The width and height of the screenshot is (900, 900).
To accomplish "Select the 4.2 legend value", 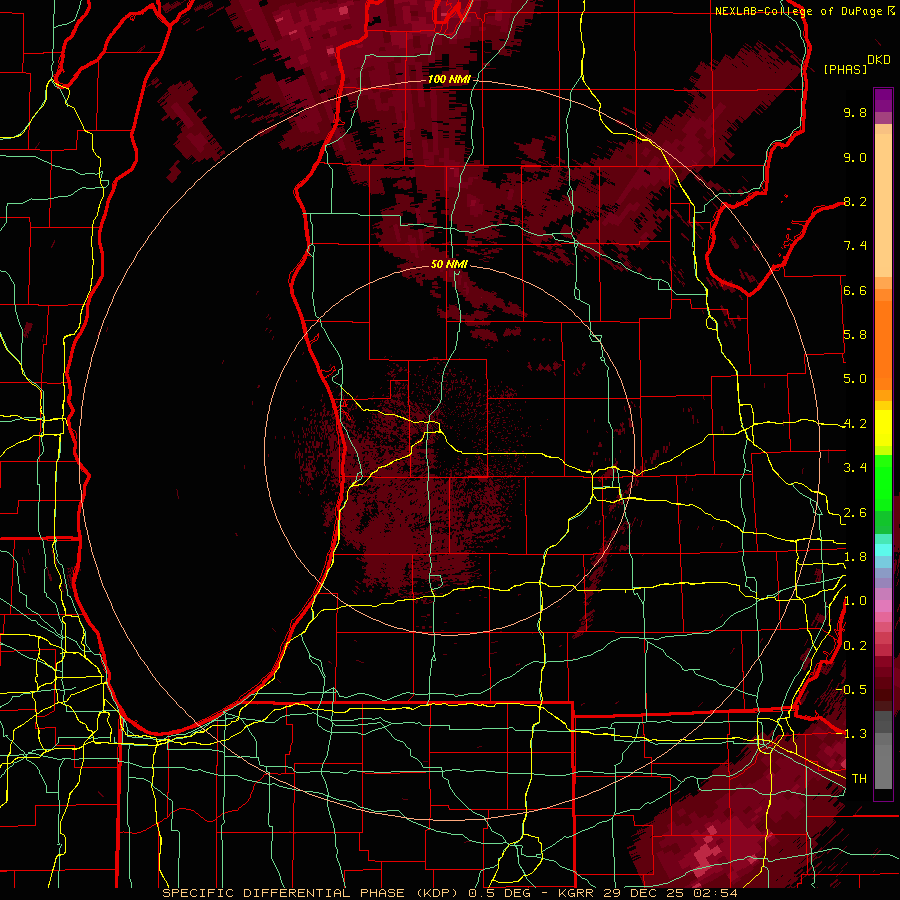I will click(855, 424).
